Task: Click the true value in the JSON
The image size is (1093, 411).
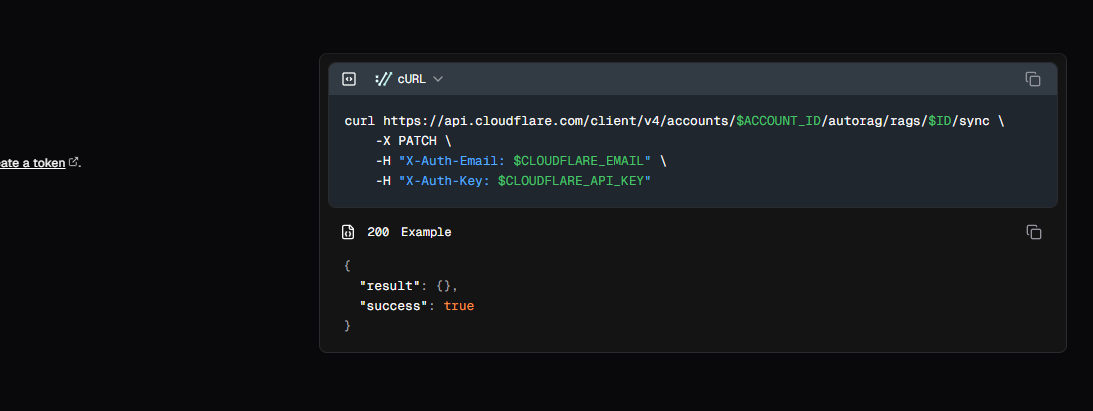Action: coord(459,306)
